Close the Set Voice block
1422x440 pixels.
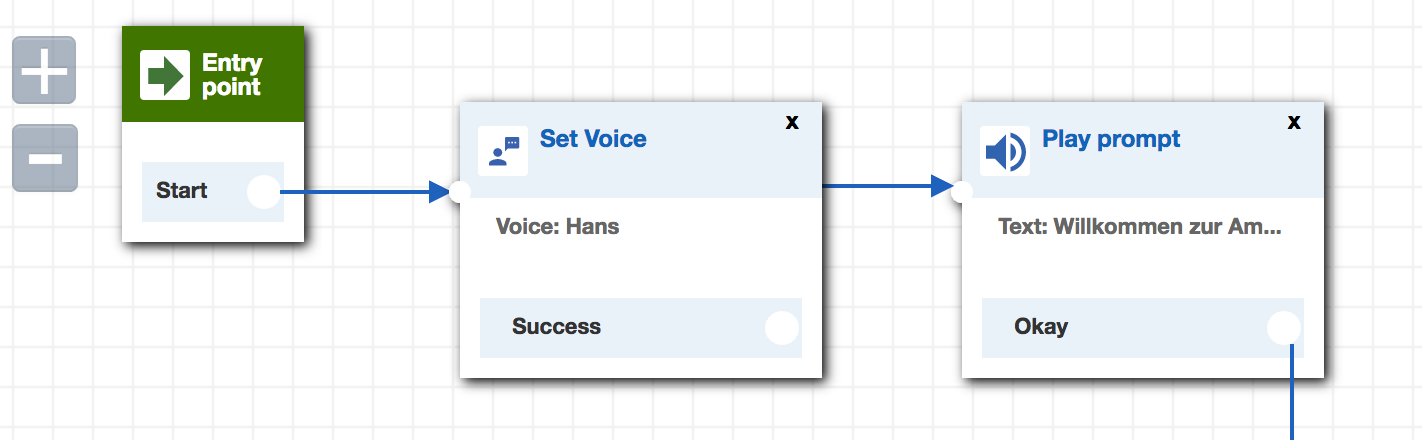(x=792, y=122)
